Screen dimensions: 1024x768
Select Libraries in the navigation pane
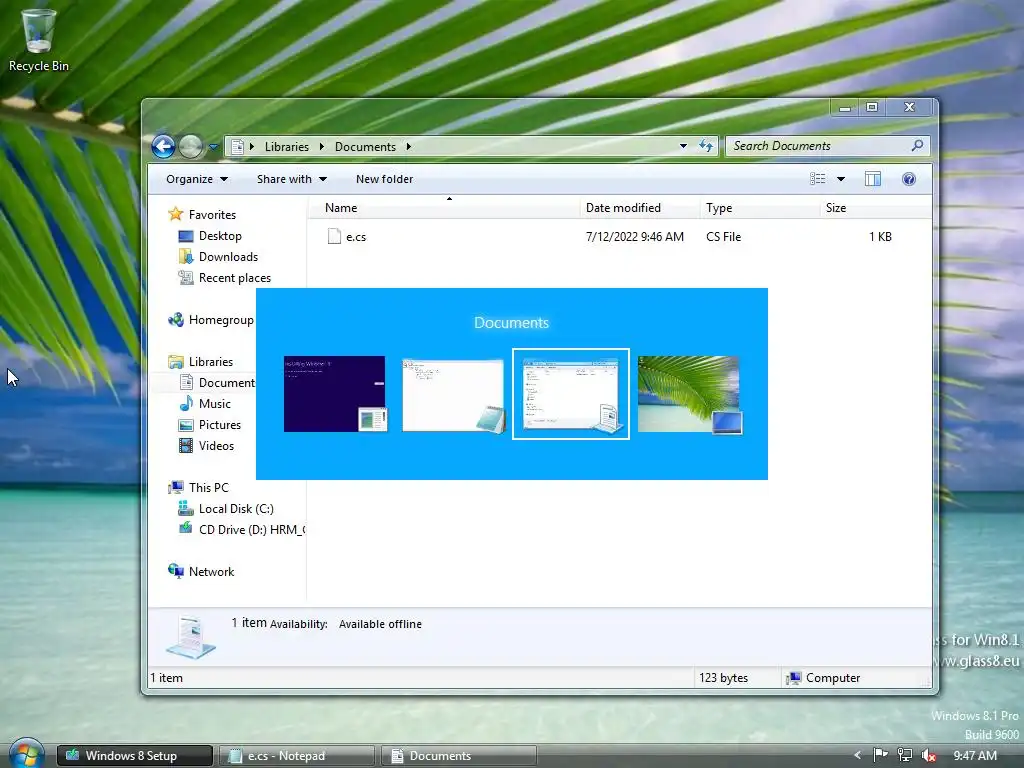click(x=210, y=362)
